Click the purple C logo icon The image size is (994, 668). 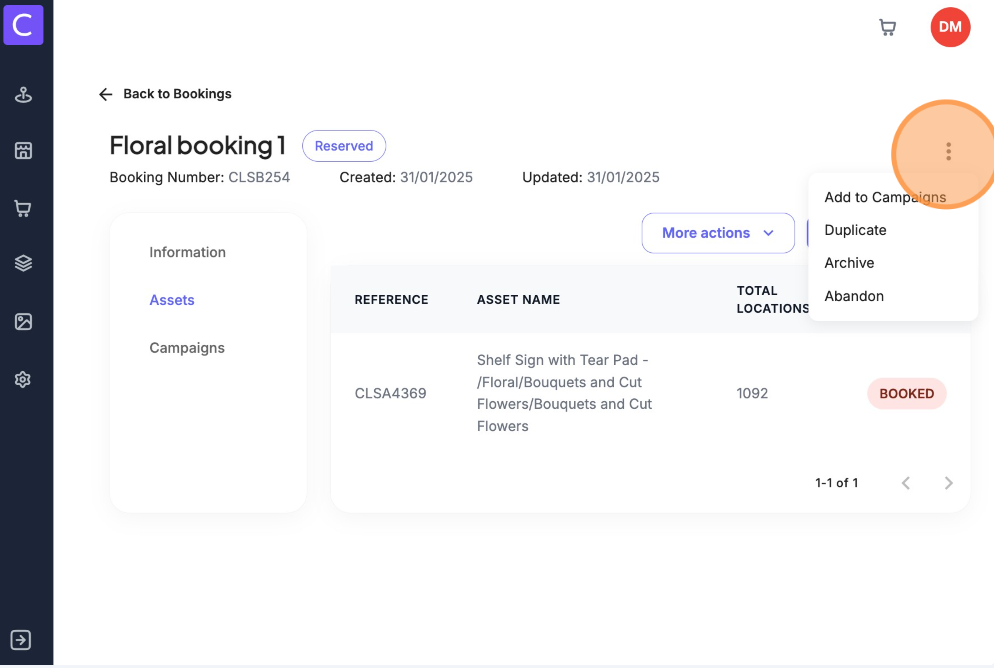(23, 23)
